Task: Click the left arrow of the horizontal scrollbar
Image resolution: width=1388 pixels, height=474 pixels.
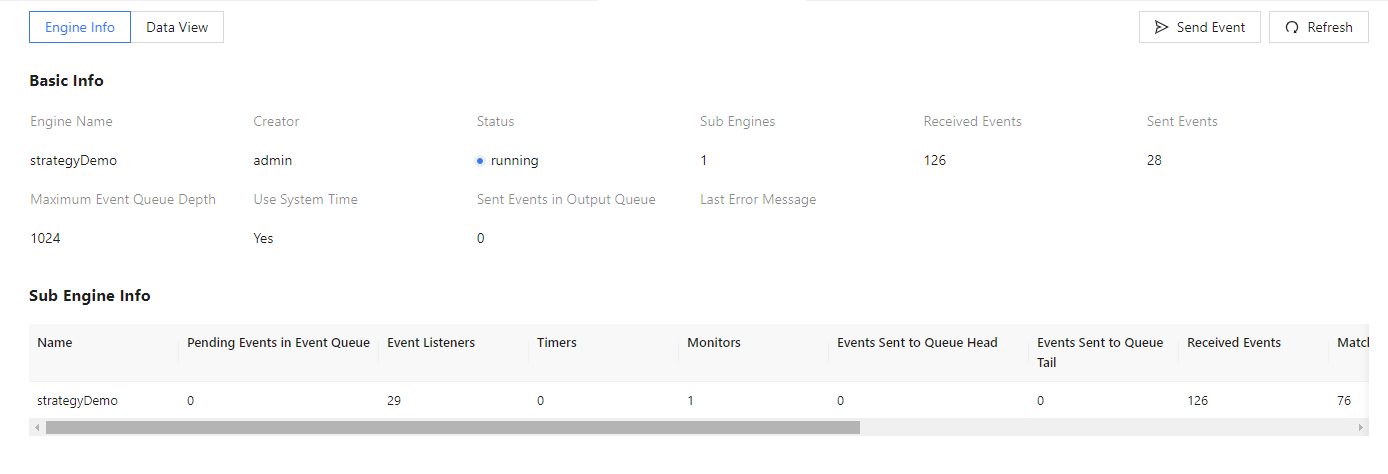Action: [x=37, y=427]
